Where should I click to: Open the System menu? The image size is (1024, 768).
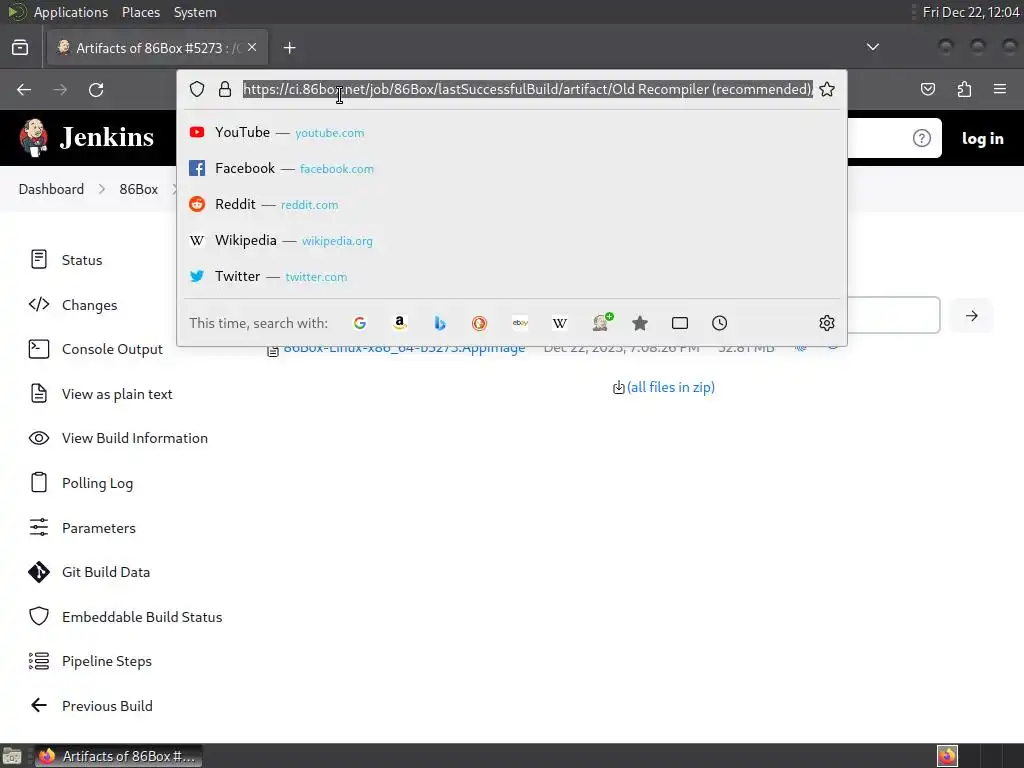(195, 12)
